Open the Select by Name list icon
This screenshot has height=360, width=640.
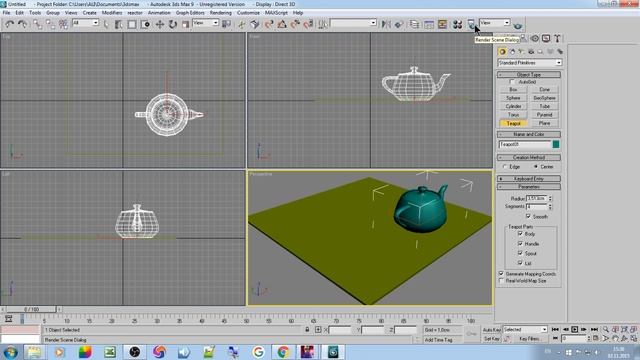tap(119, 24)
